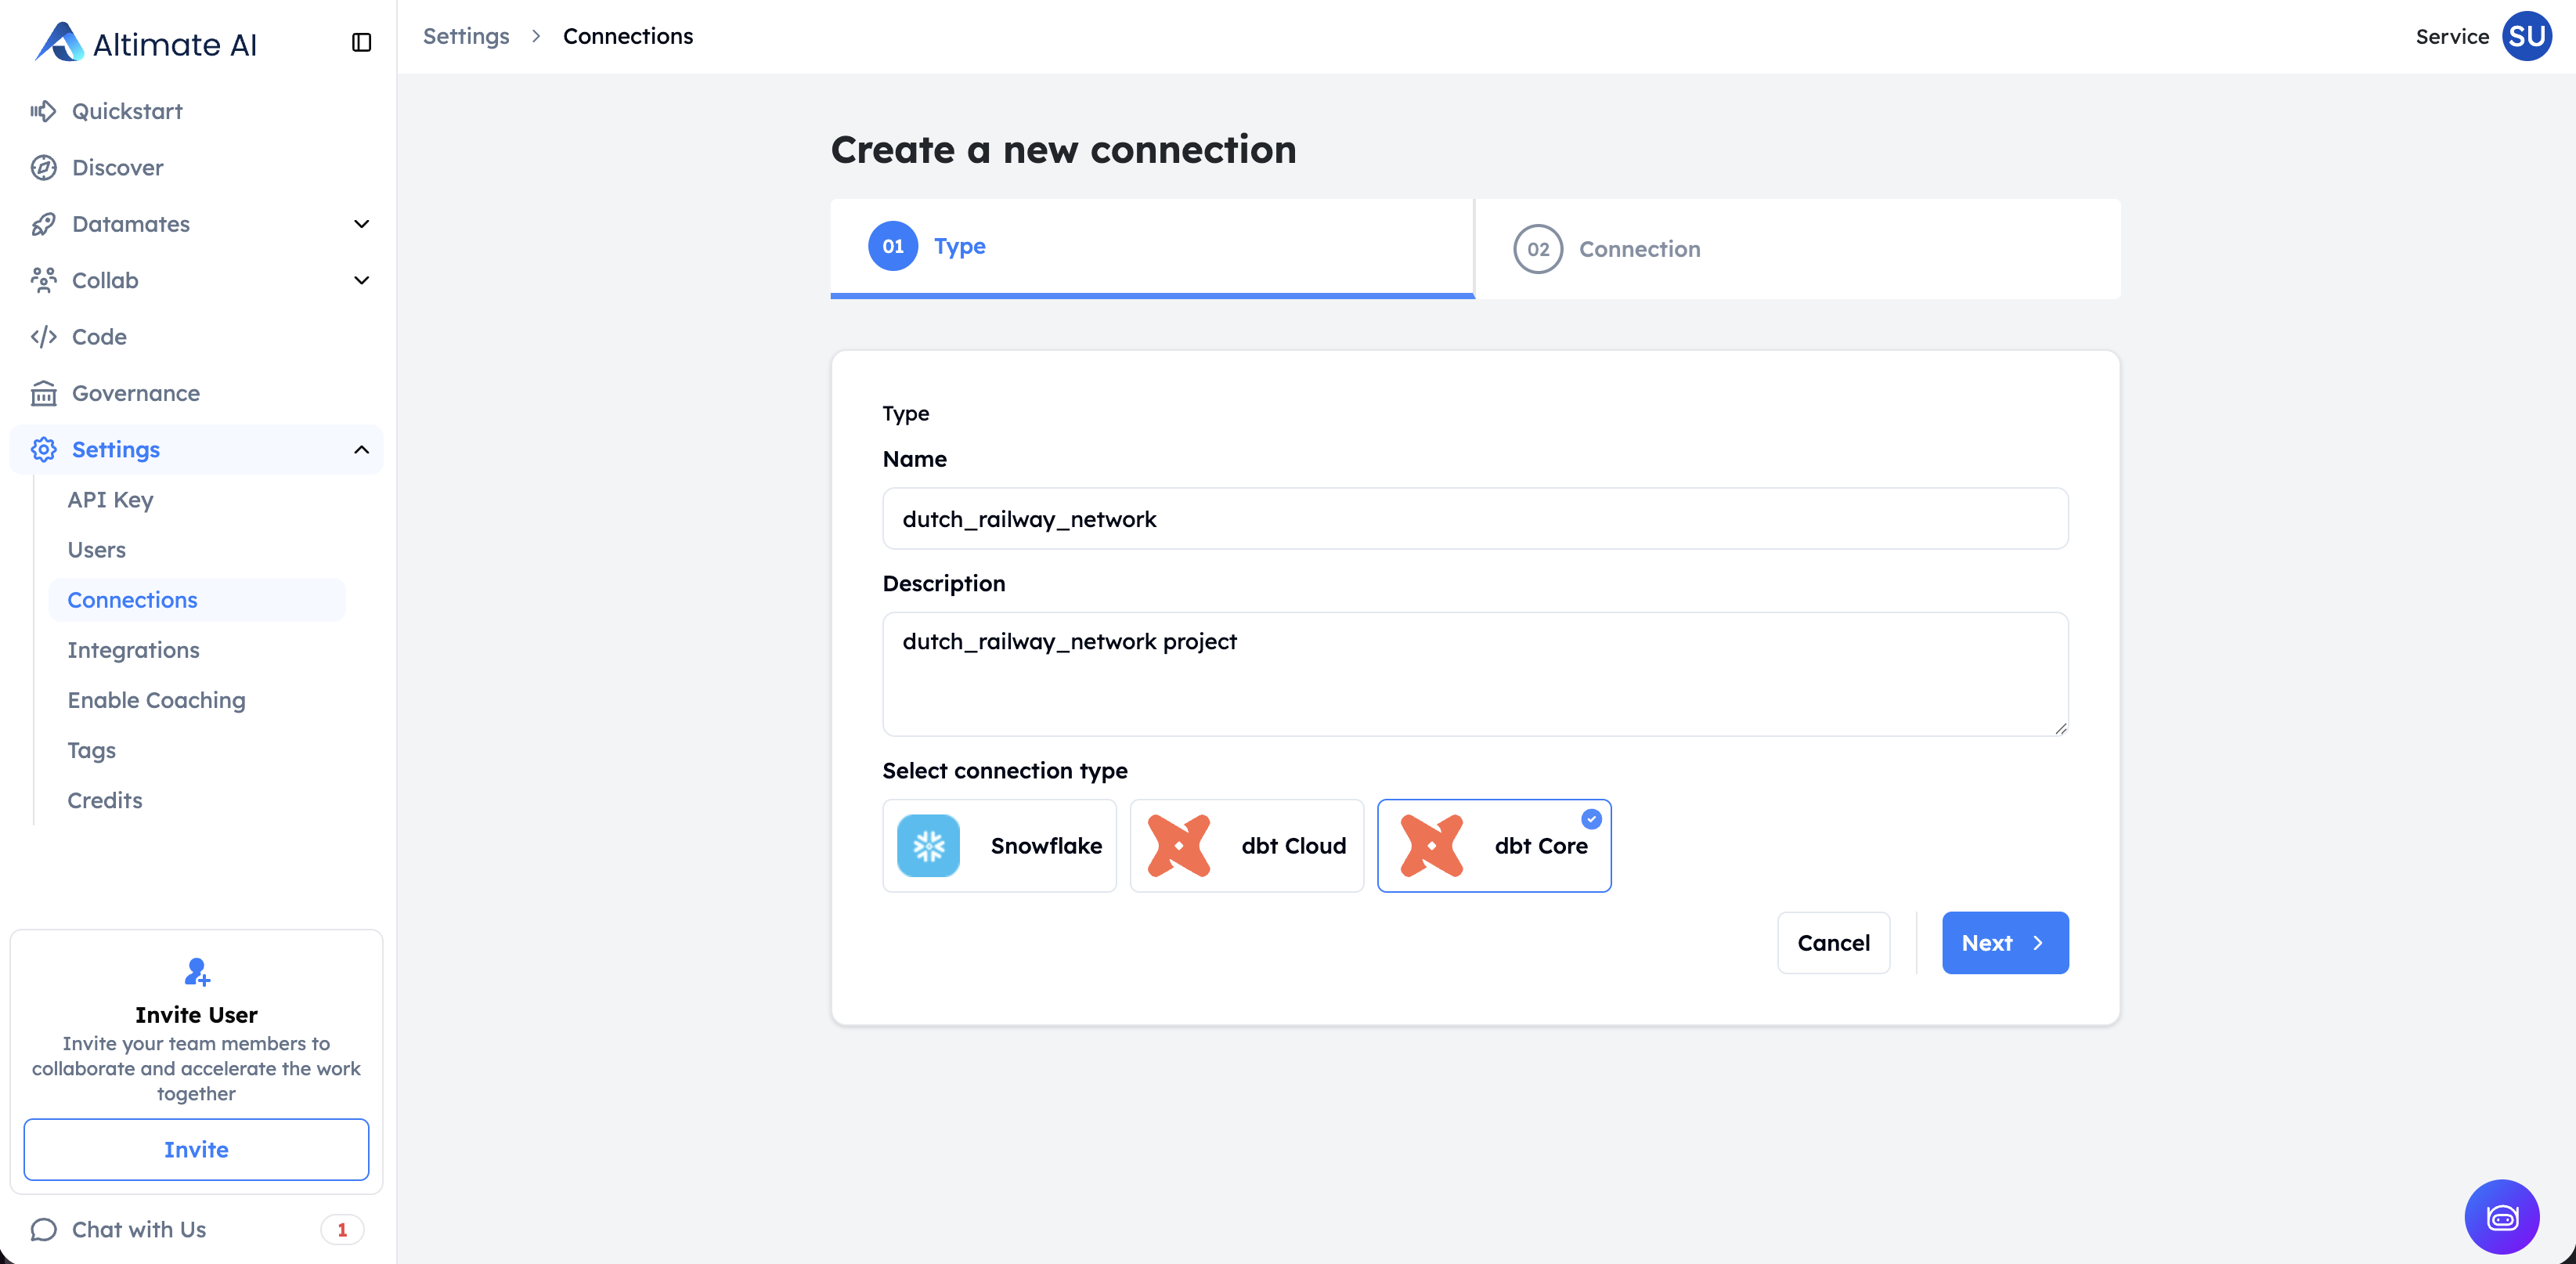Select the Snowflake connection type
2576x1264 pixels.
tap(999, 845)
